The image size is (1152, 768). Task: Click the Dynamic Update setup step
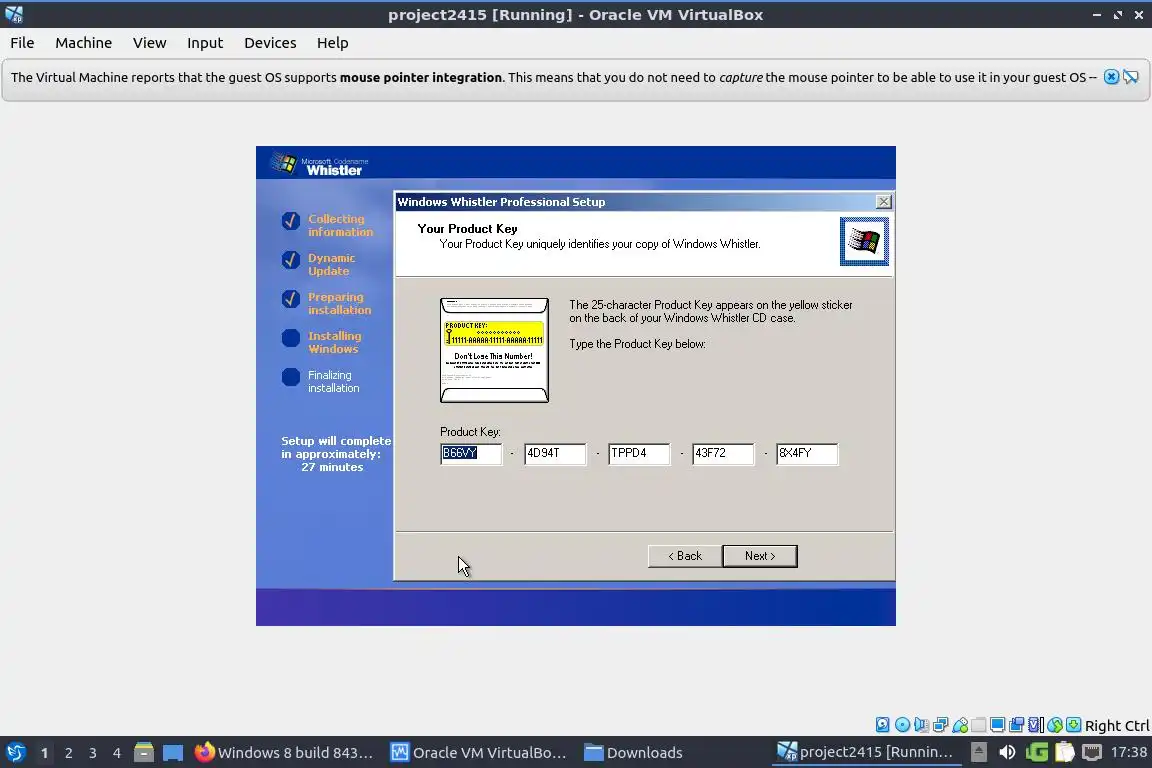point(331,265)
